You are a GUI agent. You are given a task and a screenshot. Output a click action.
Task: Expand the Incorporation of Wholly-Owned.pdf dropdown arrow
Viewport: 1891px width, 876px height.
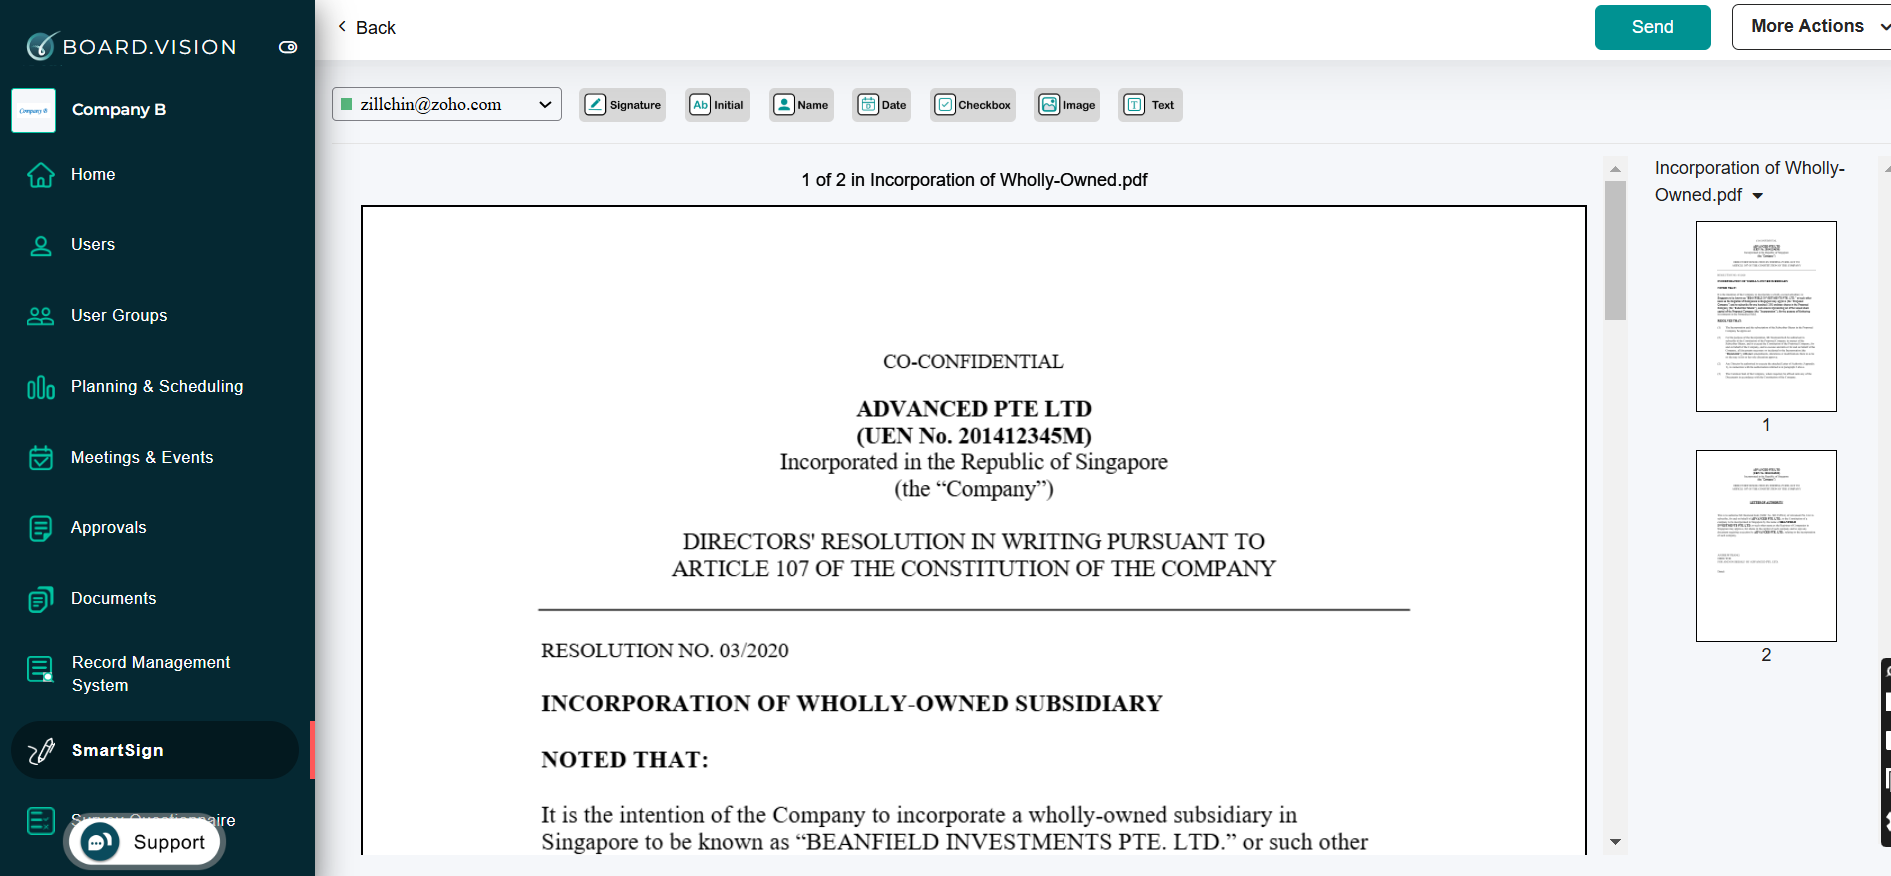click(1758, 196)
